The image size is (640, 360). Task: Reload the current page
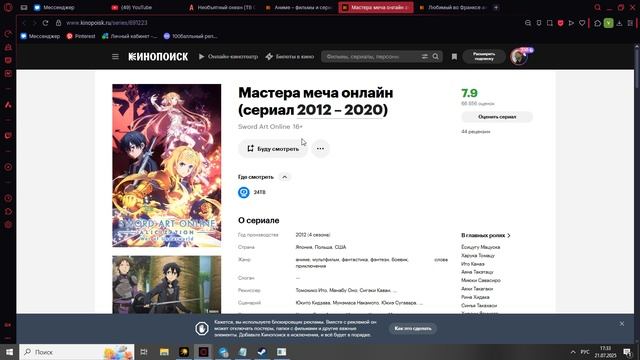coord(45,23)
